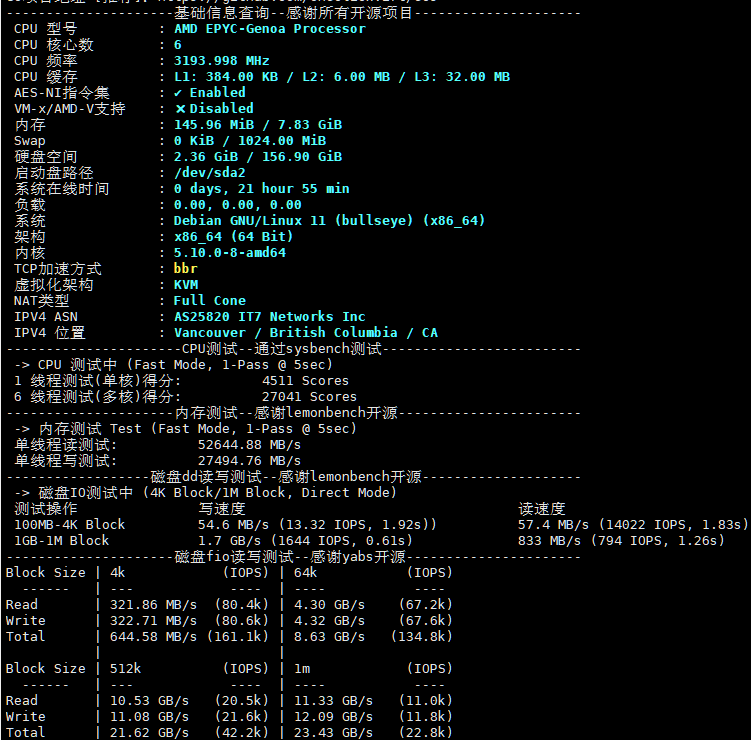Image resolution: width=751 pixels, height=740 pixels.
Task: Click the KVM virtualization value
Action: pos(185,284)
